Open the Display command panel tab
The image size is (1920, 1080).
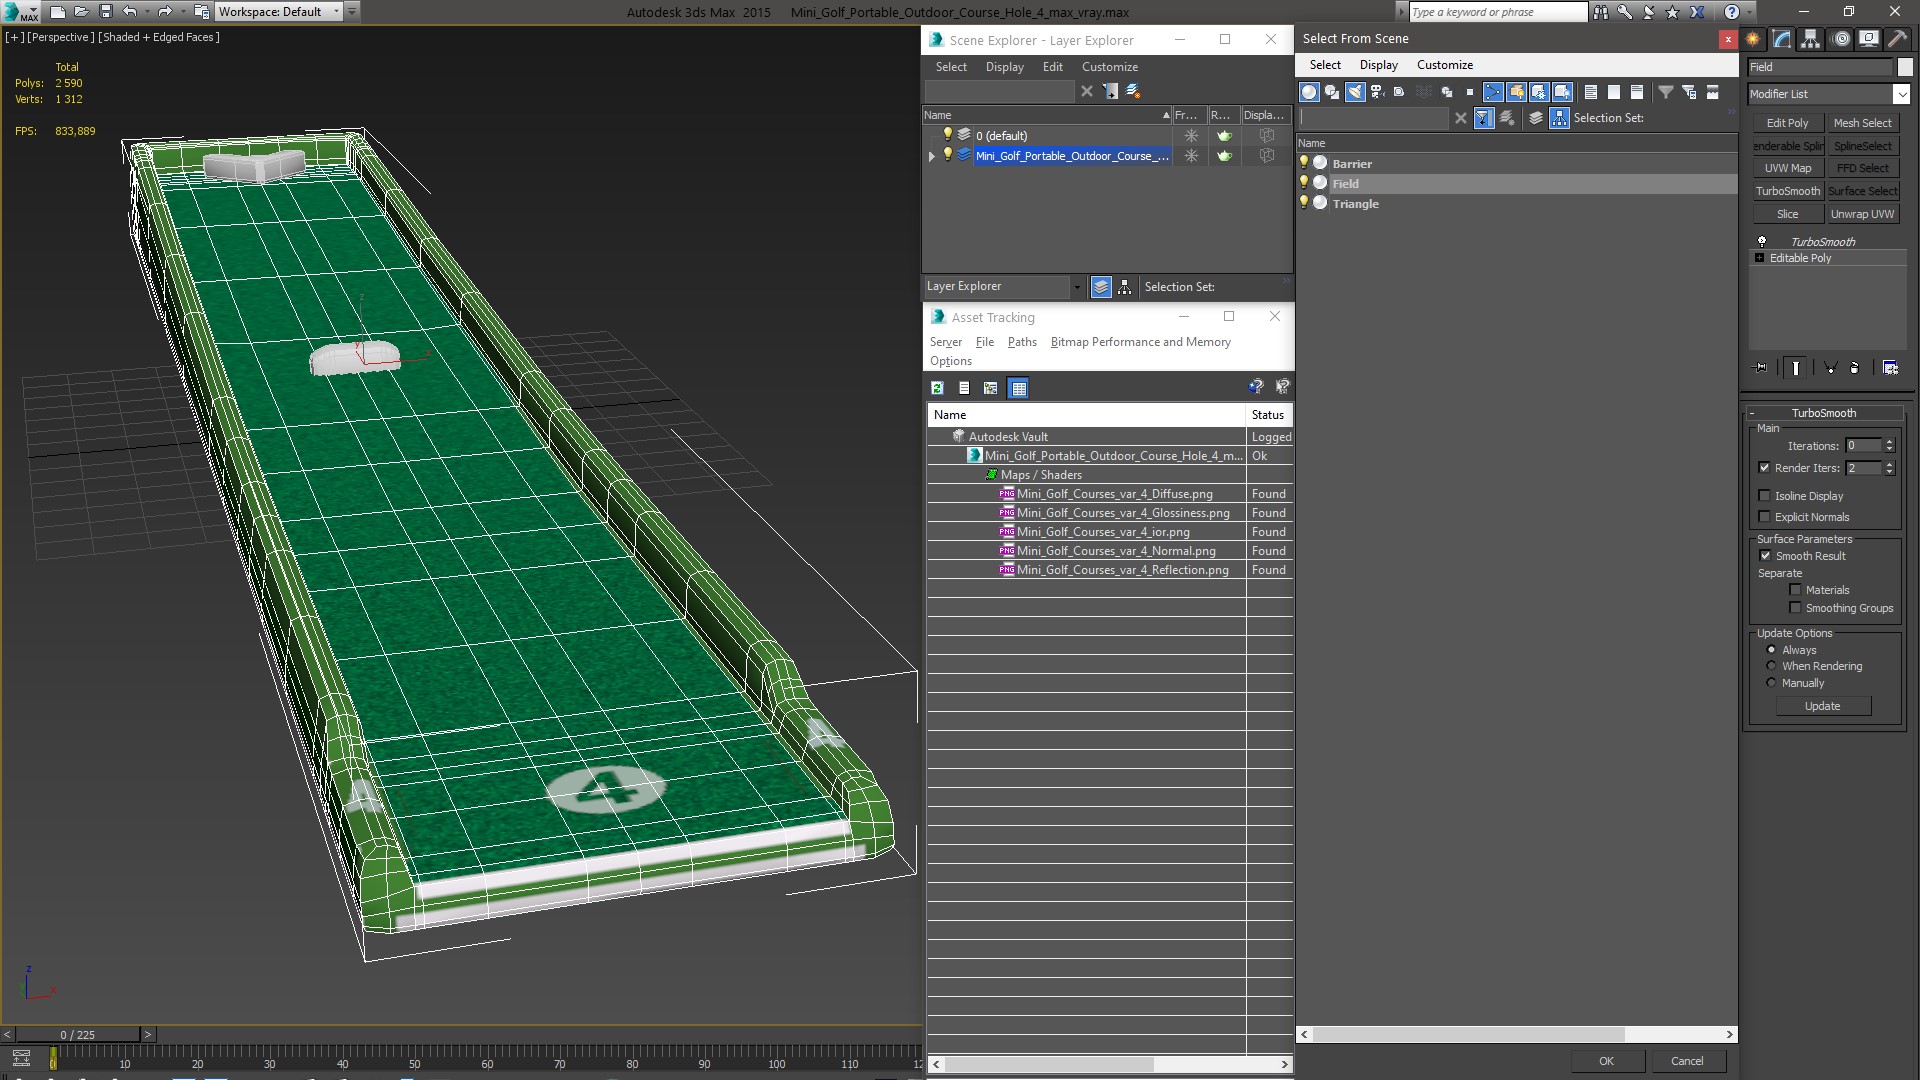click(1868, 39)
